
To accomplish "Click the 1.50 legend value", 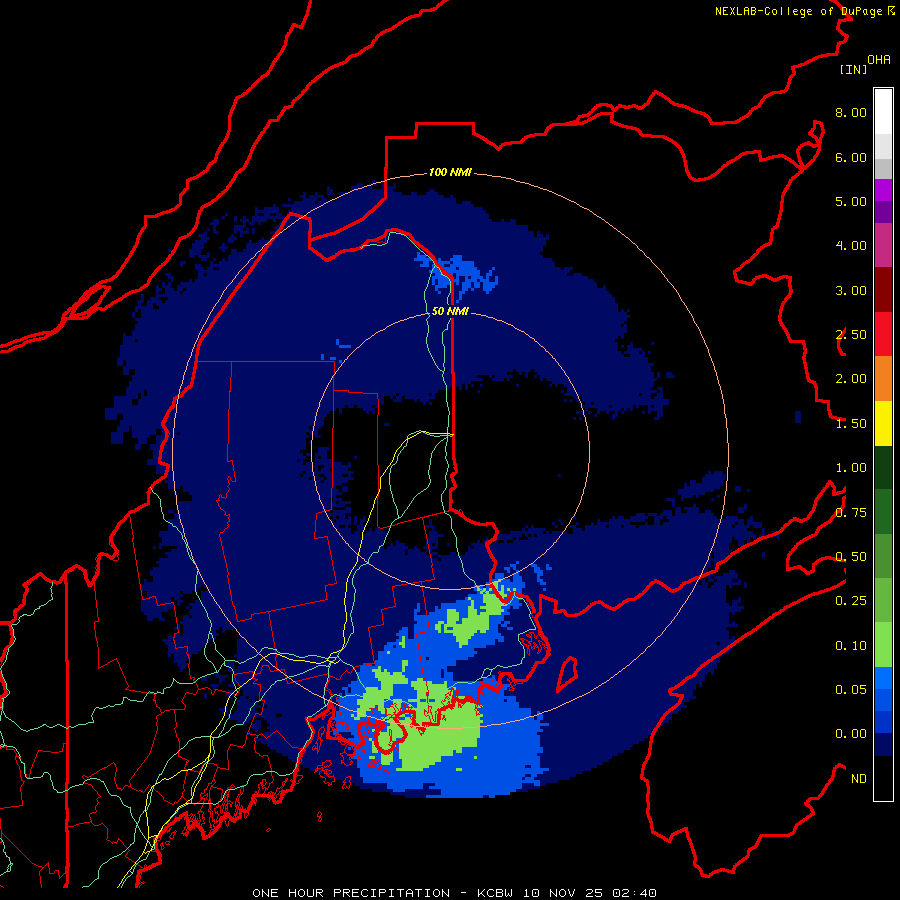I will (x=851, y=424).
